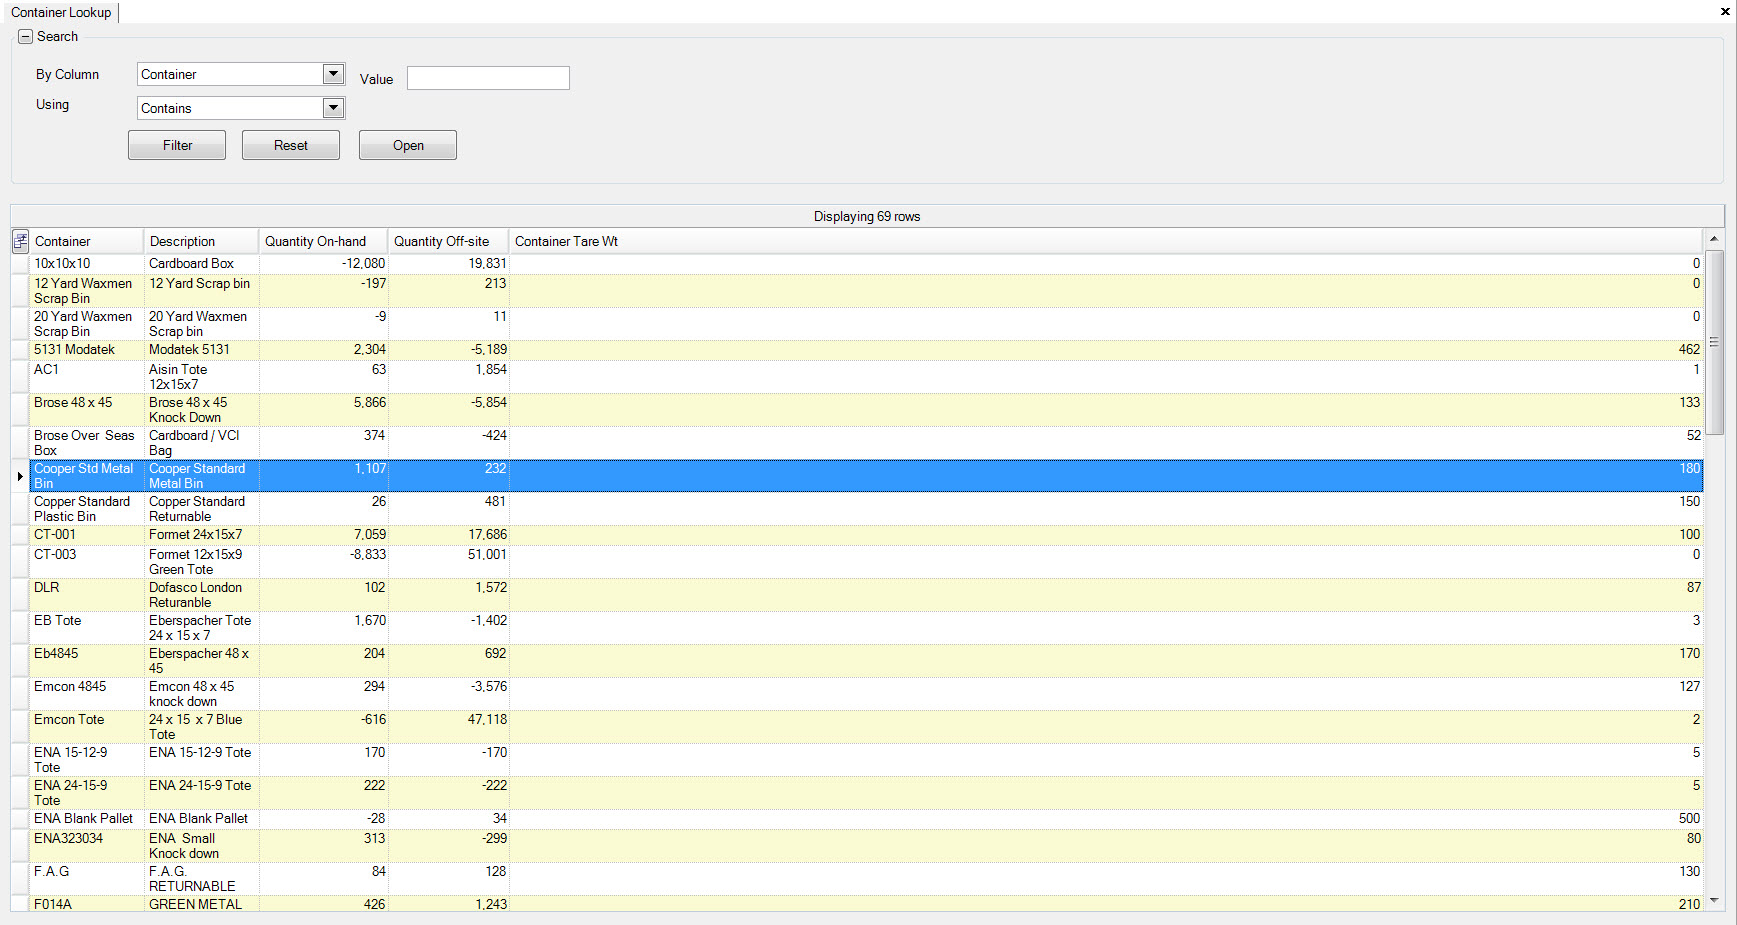Viewport: 1737px width, 925px height.
Task: Open the Using dropdown showing Contains
Action: coord(334,108)
